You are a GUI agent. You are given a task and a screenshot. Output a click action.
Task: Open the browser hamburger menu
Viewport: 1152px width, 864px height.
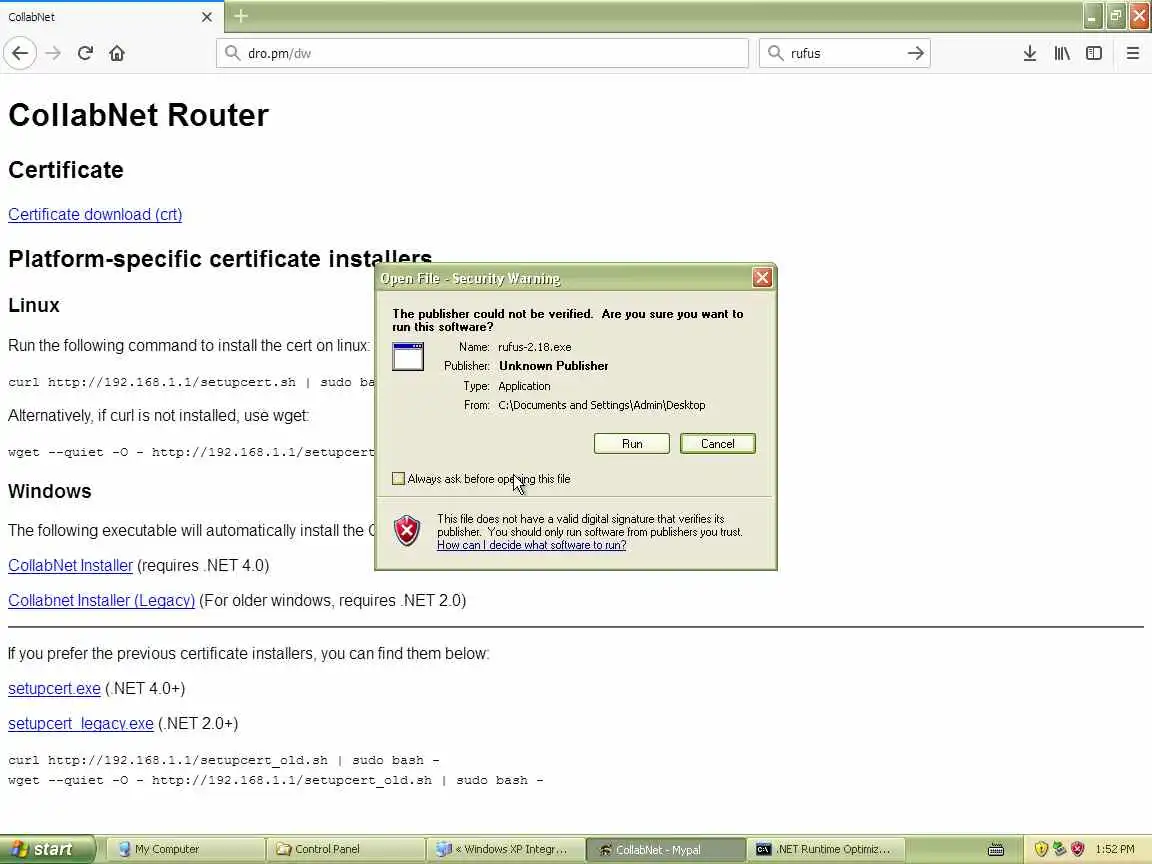1132,53
